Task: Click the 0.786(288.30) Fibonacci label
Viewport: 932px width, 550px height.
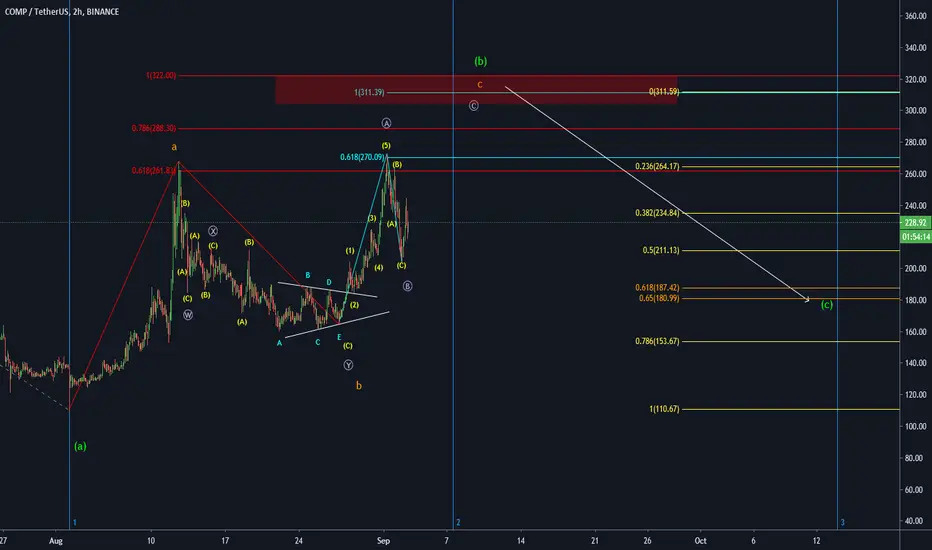Action: [x=154, y=128]
